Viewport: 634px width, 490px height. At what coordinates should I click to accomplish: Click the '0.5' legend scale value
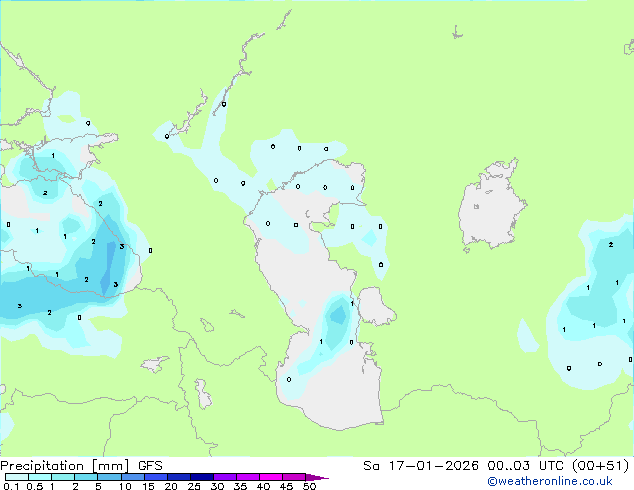[x=35, y=486]
